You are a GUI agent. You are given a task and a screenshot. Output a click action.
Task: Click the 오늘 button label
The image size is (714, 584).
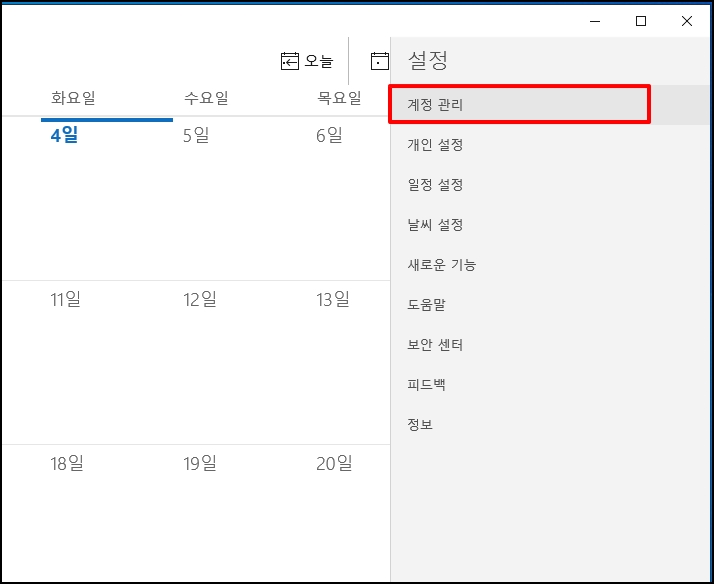(319, 61)
